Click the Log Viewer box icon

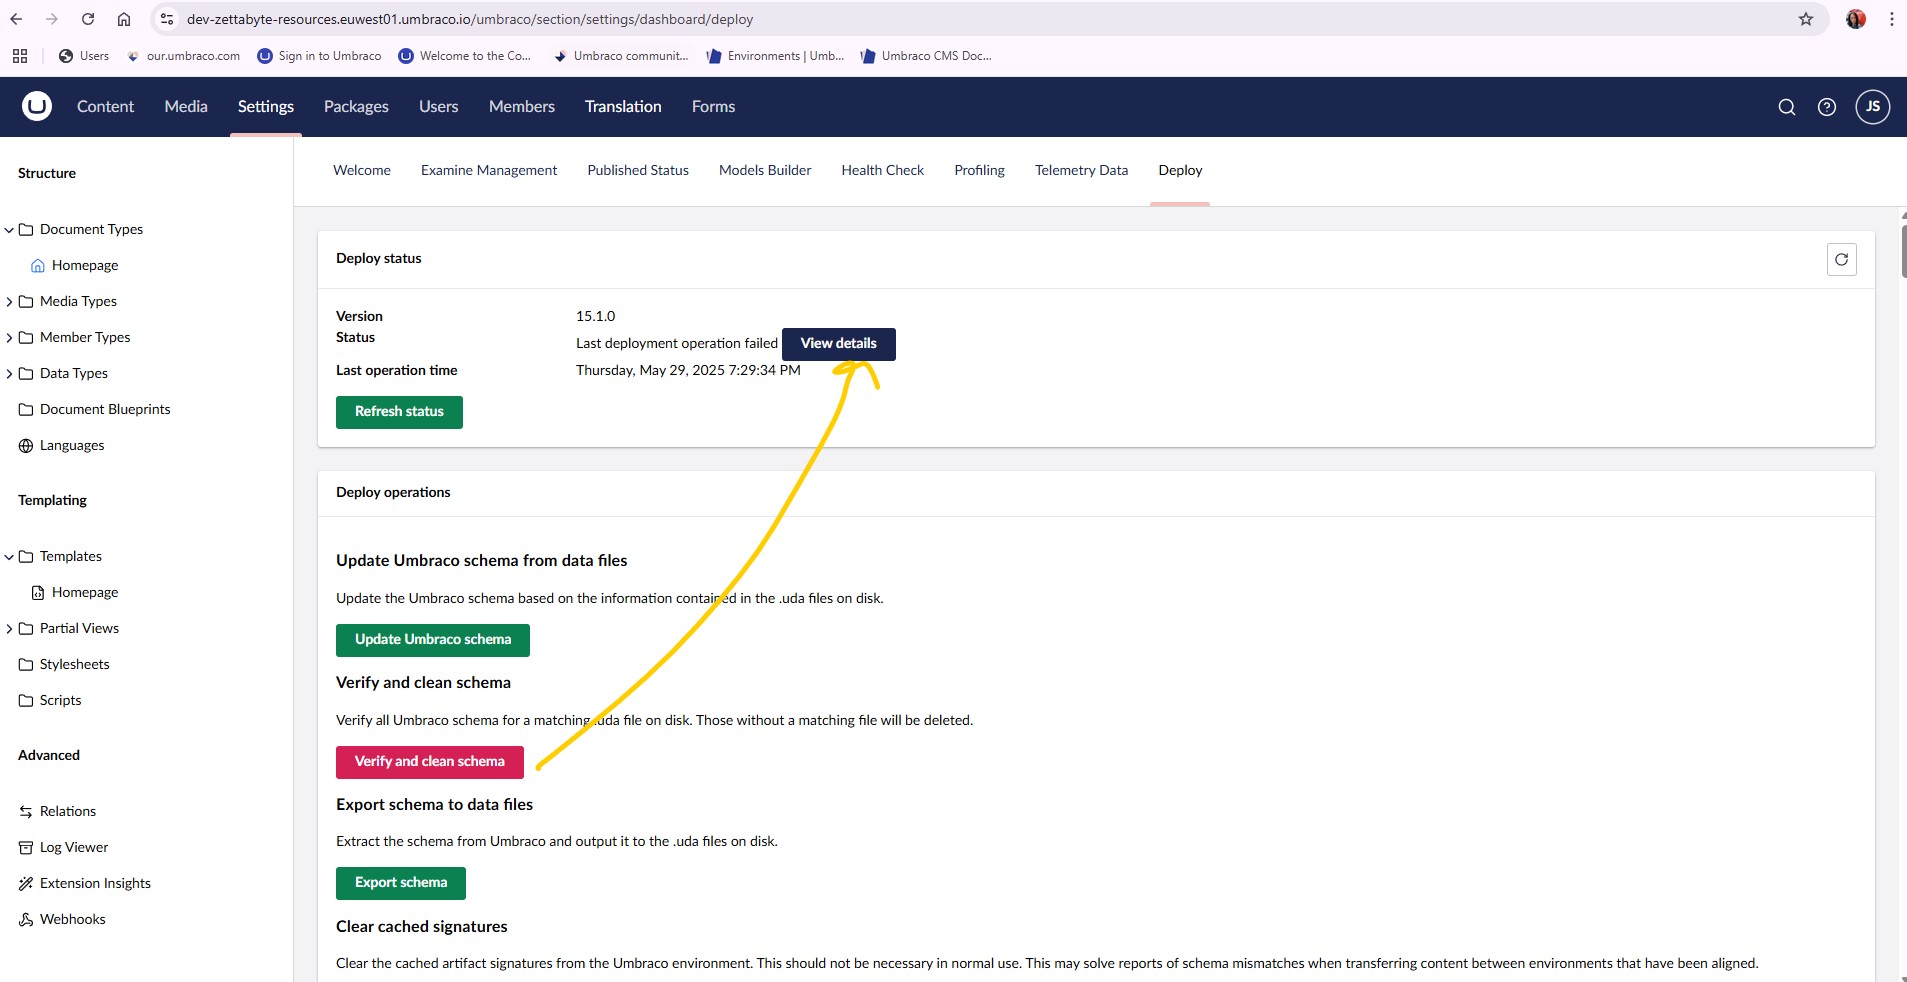pyautogui.click(x=26, y=848)
